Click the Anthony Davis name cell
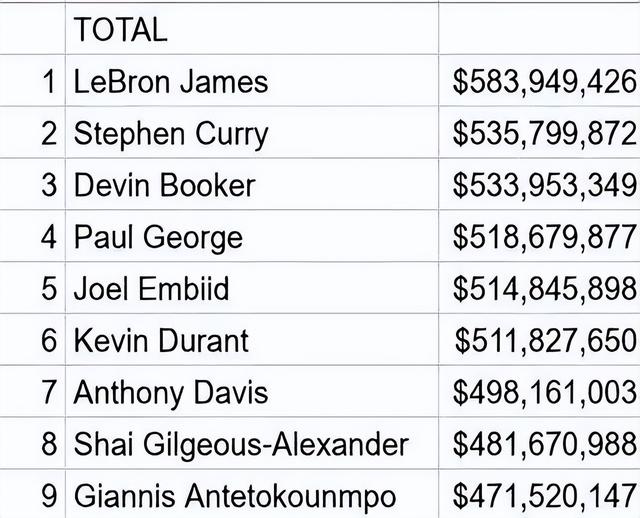Screen dimensions: 640x518 click(252, 392)
